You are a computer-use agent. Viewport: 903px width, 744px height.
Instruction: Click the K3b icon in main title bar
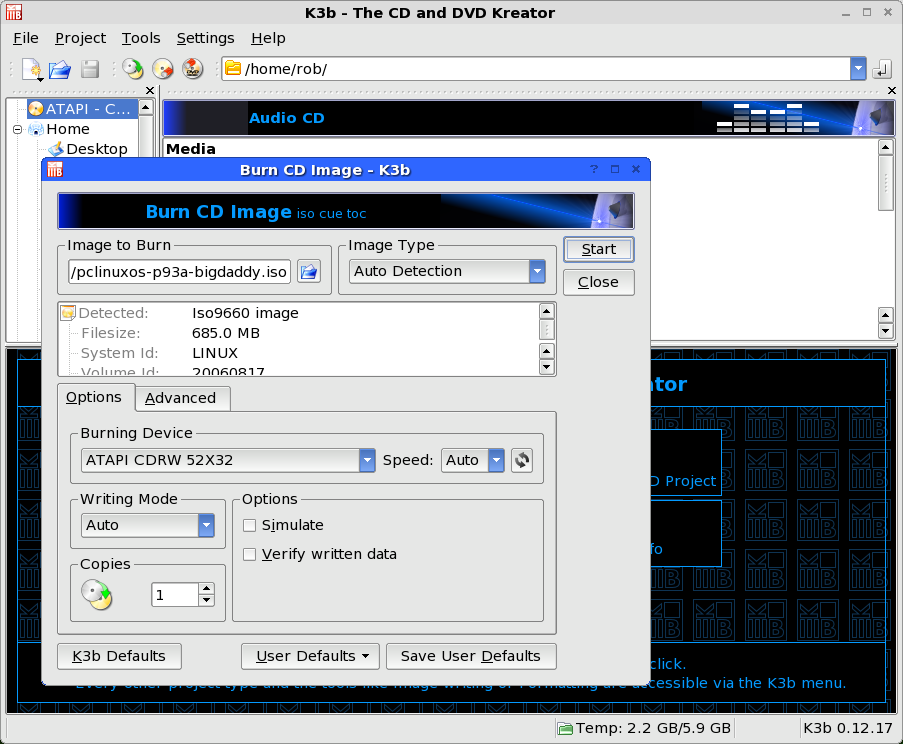pos(14,12)
